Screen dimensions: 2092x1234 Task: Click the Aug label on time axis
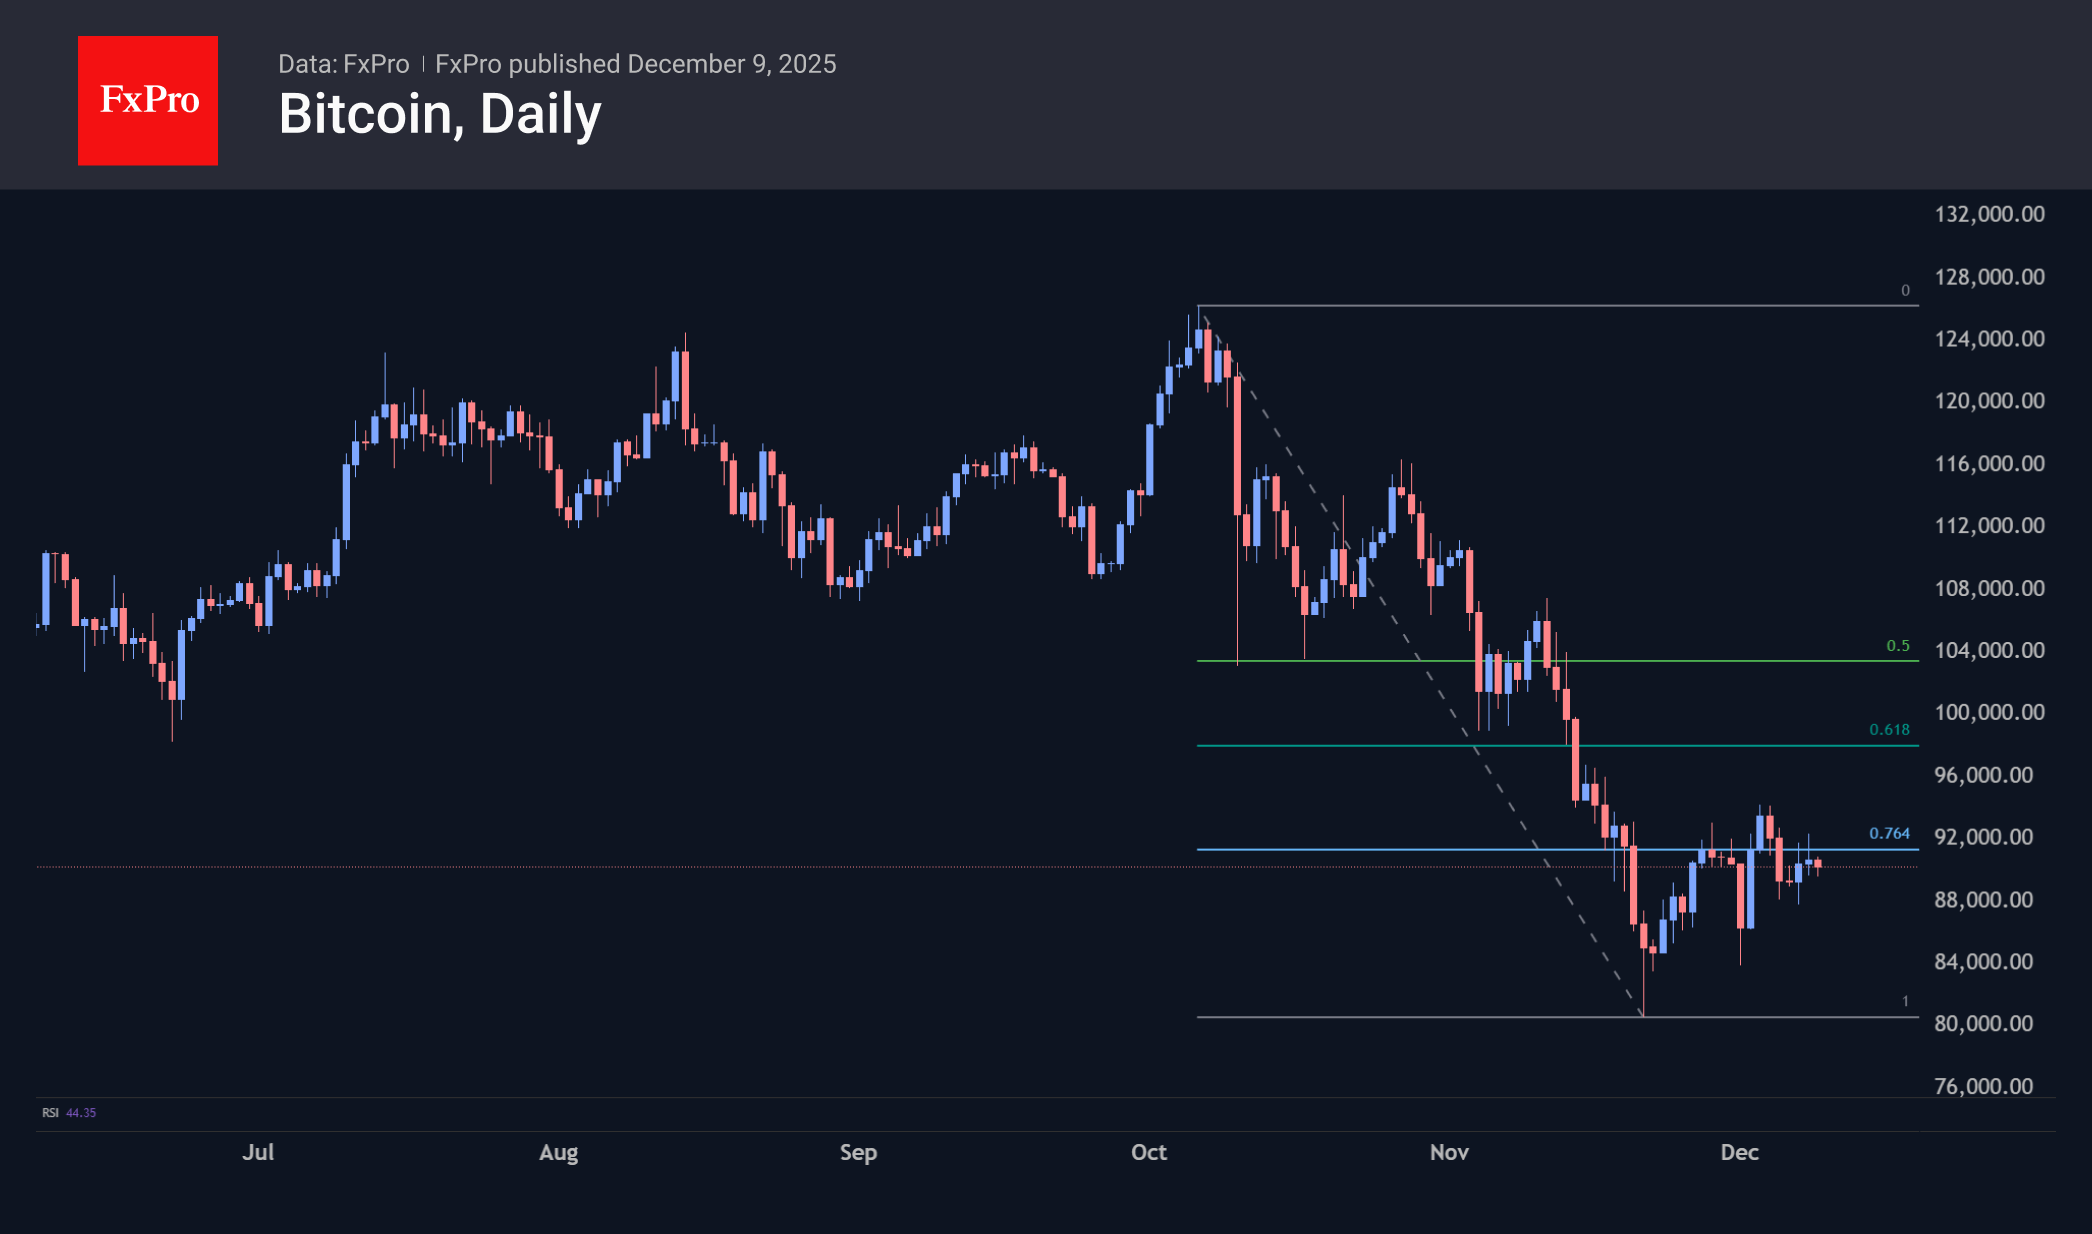click(558, 1152)
